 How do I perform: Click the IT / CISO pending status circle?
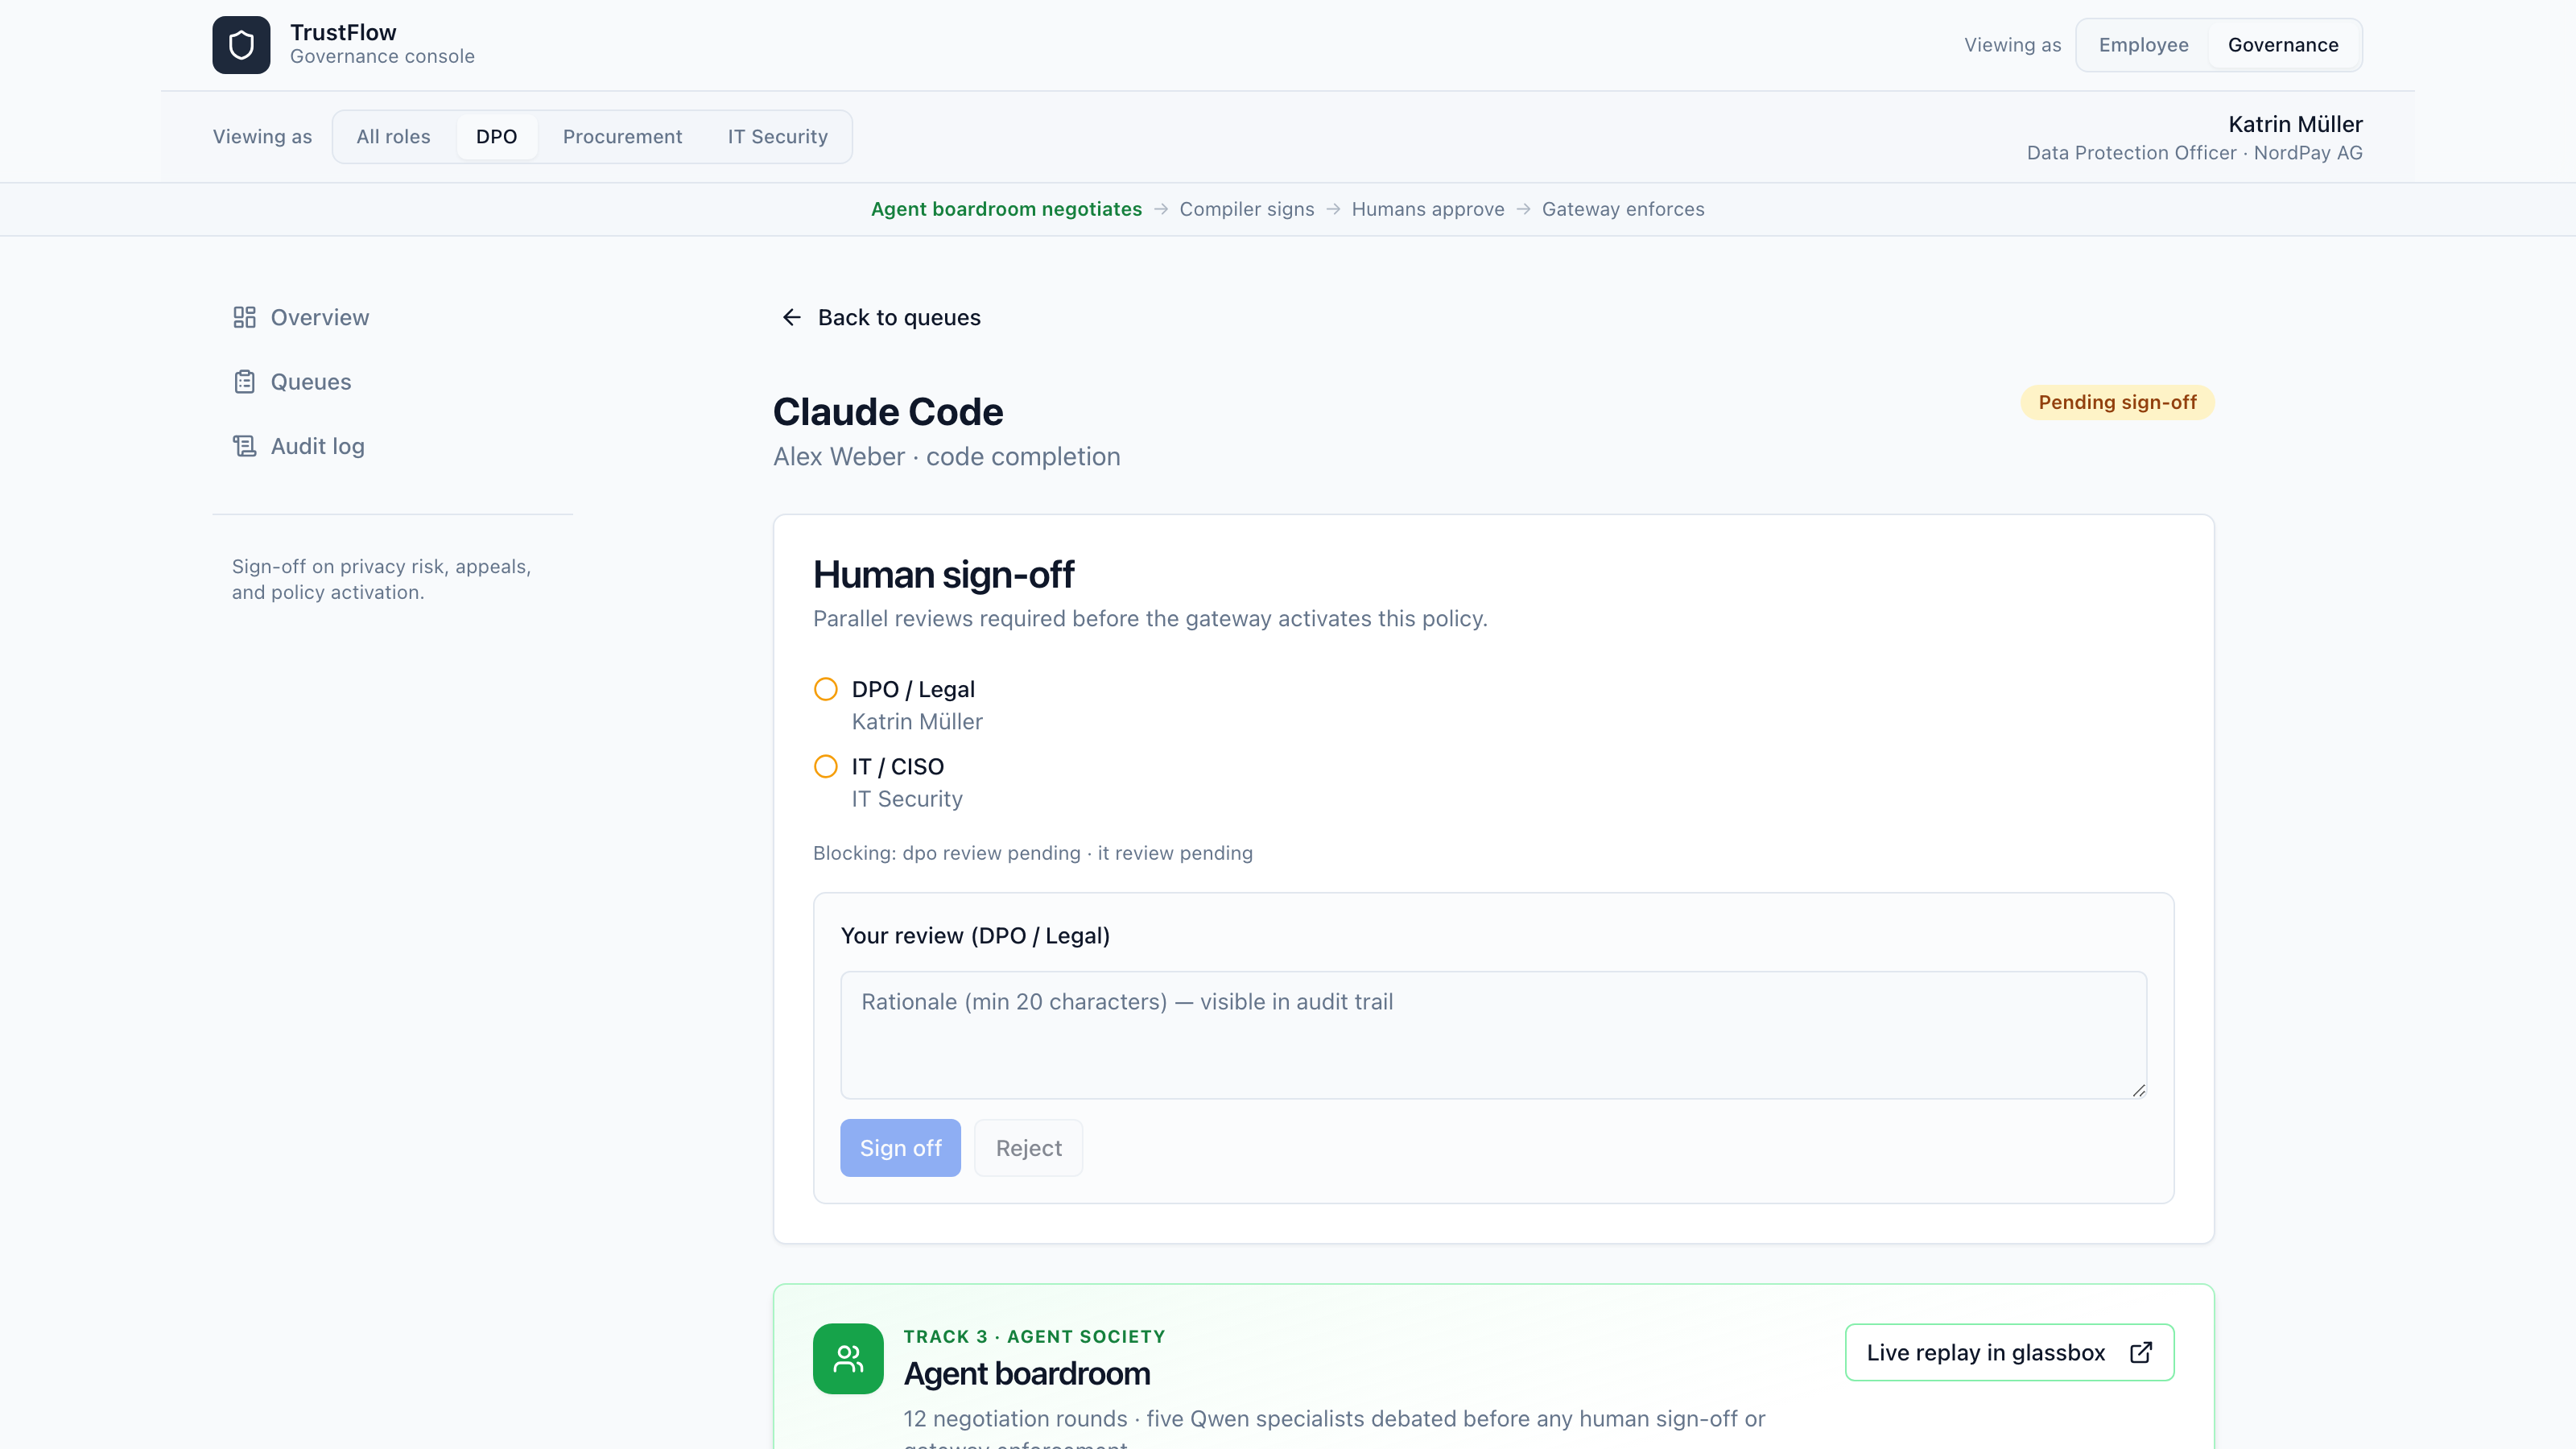point(826,766)
